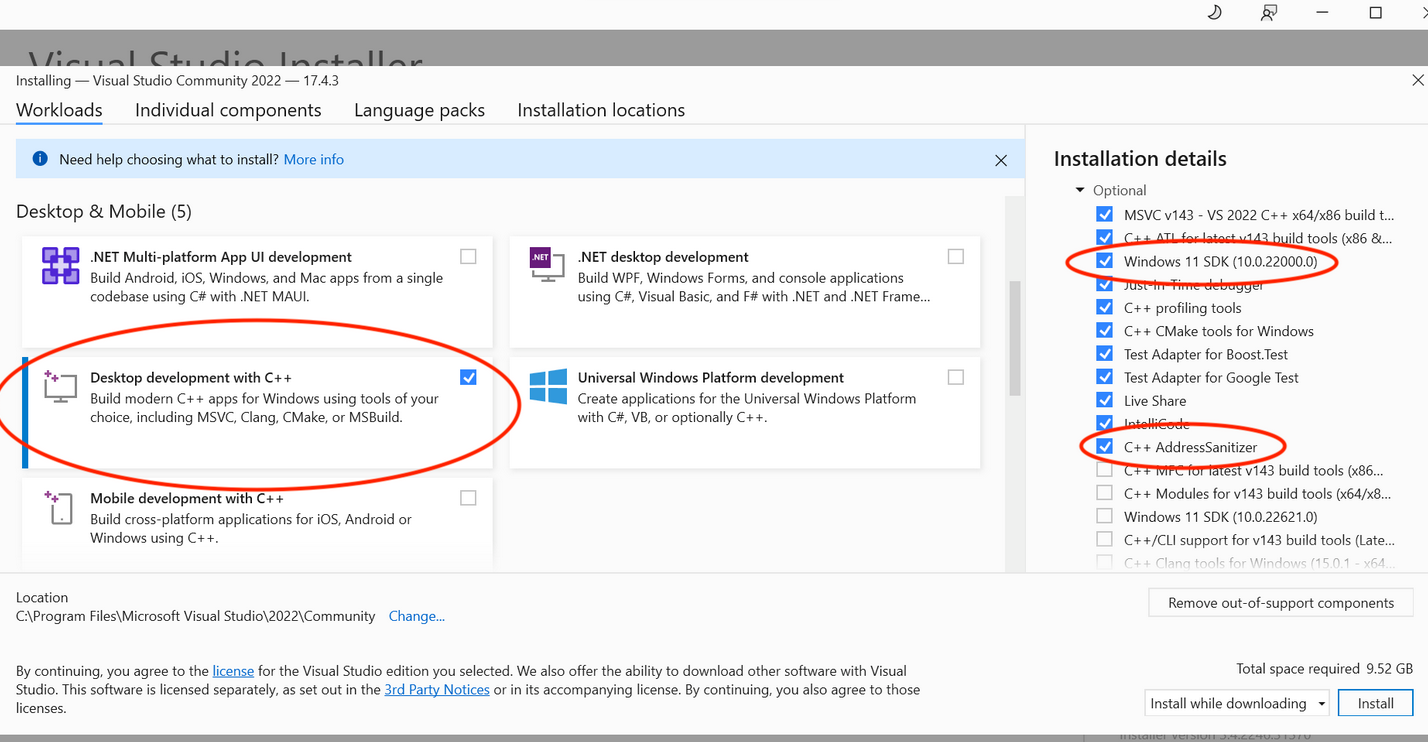Open the Install while downloading dropdown
Screen dimensions: 1428x742
point(1236,703)
